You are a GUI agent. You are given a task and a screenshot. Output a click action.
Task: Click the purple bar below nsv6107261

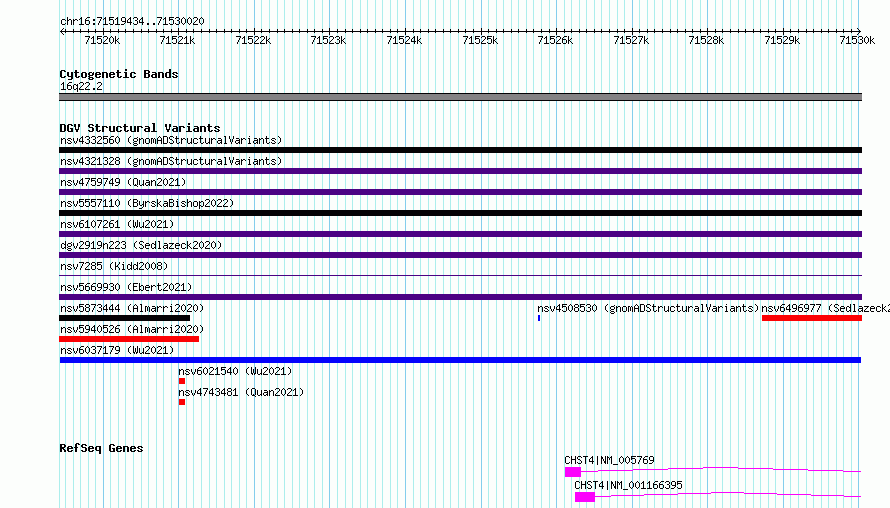[x=460, y=234]
